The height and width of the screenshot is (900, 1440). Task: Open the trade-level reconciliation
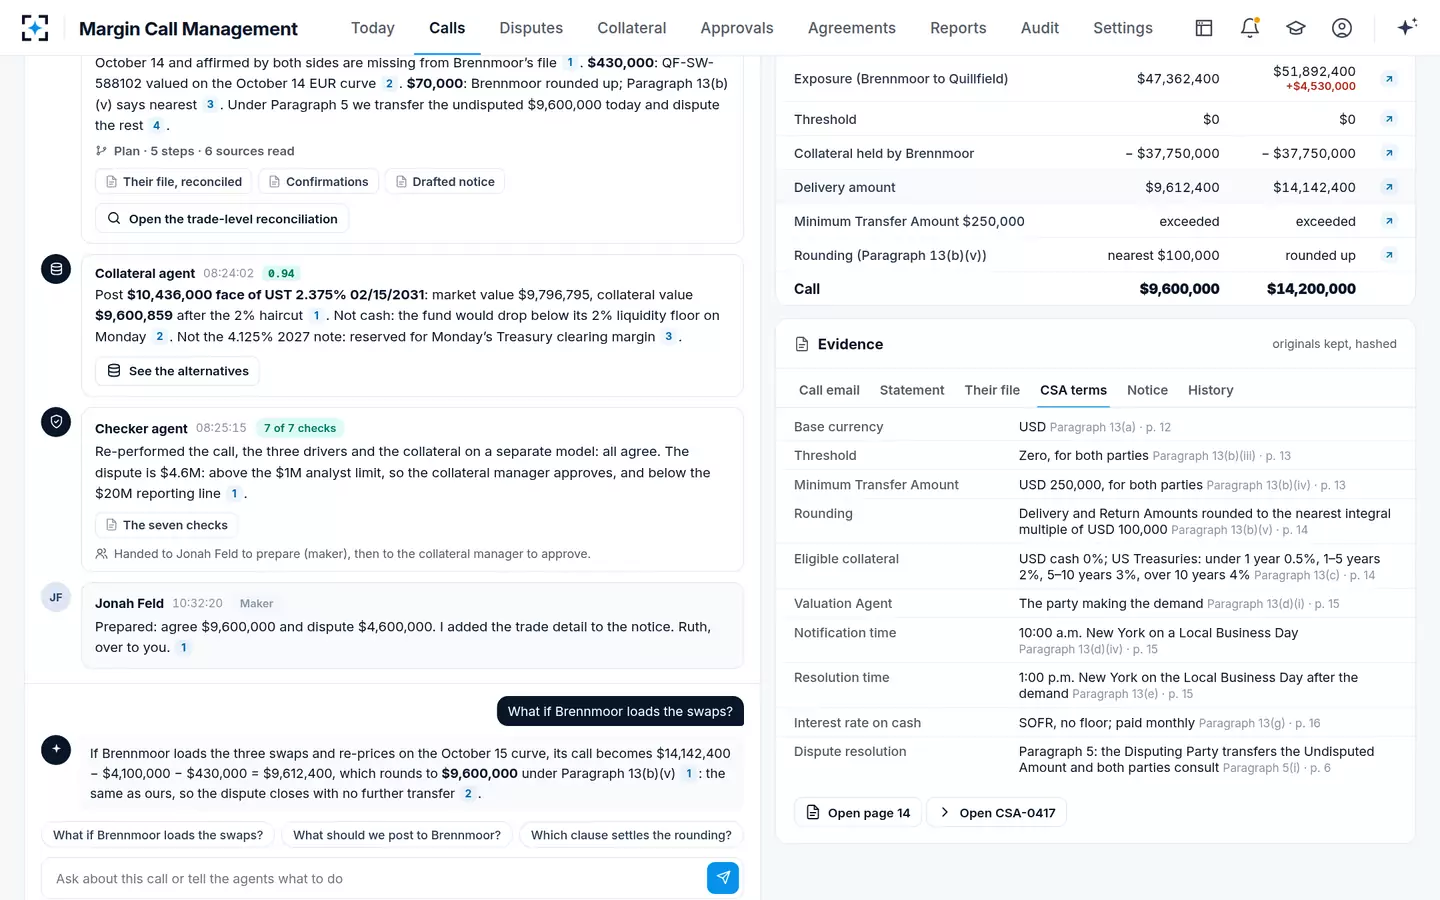tap(222, 219)
